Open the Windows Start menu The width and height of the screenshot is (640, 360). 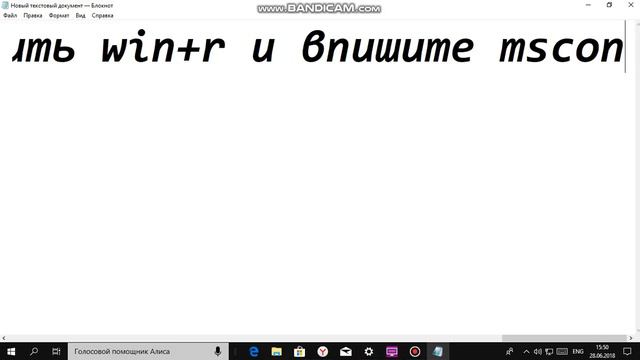(11, 351)
